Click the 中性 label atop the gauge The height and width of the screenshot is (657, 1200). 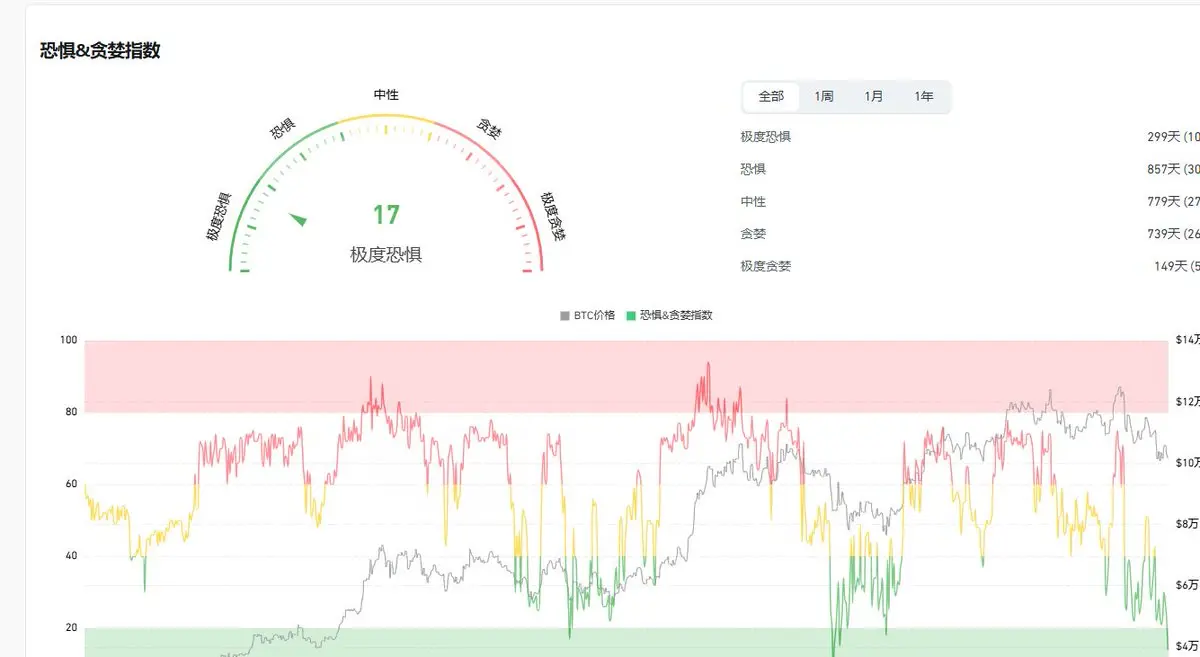tap(386, 95)
